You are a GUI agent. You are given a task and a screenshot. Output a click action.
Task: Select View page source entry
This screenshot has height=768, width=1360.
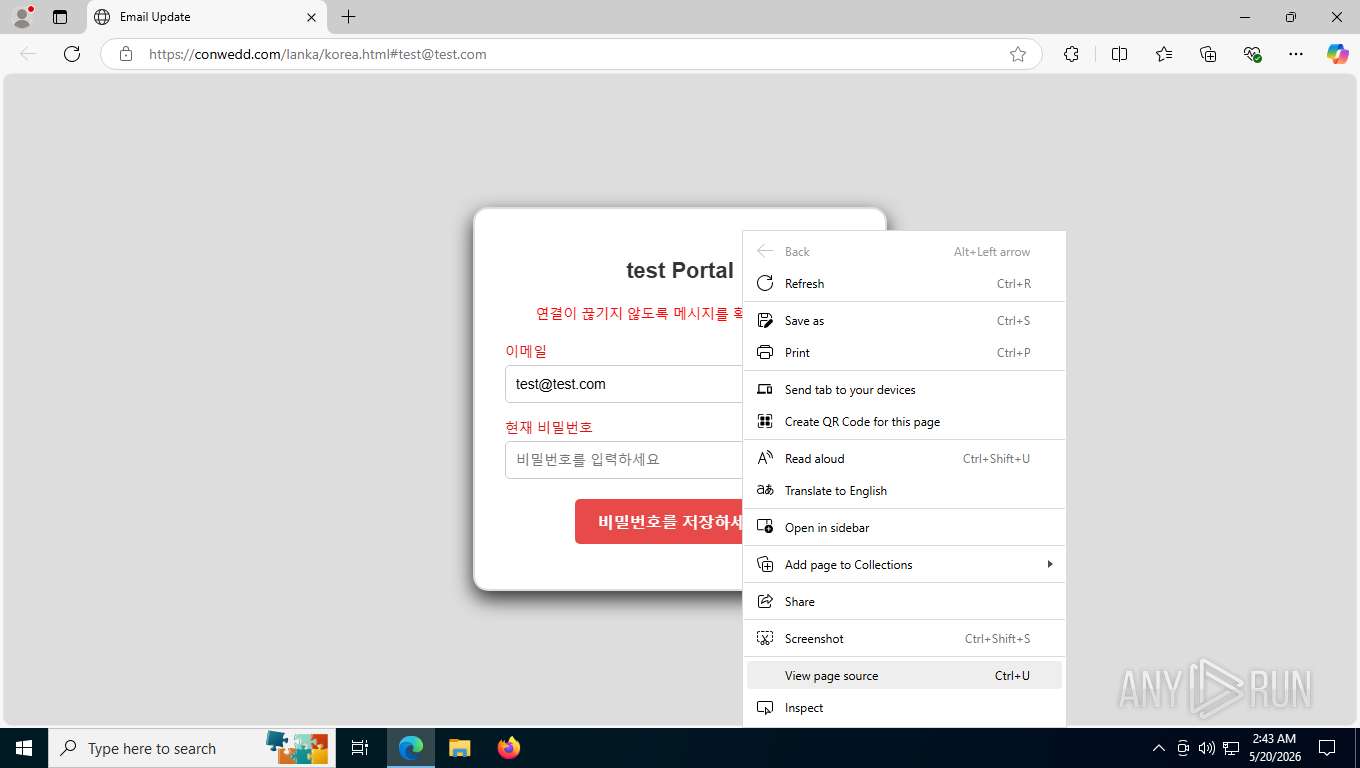905,676
